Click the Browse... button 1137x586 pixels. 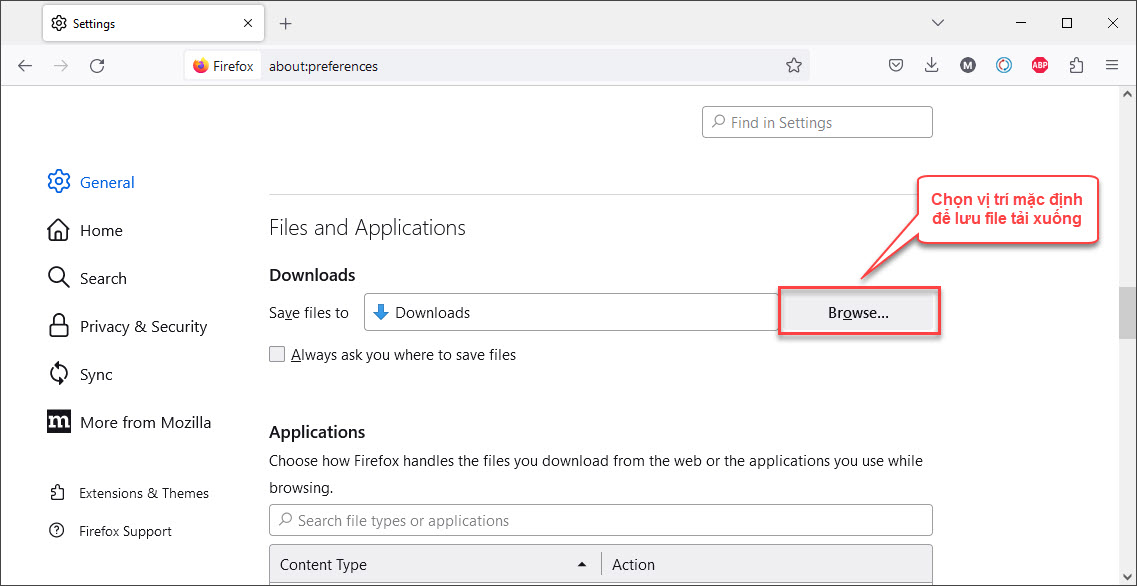(858, 312)
